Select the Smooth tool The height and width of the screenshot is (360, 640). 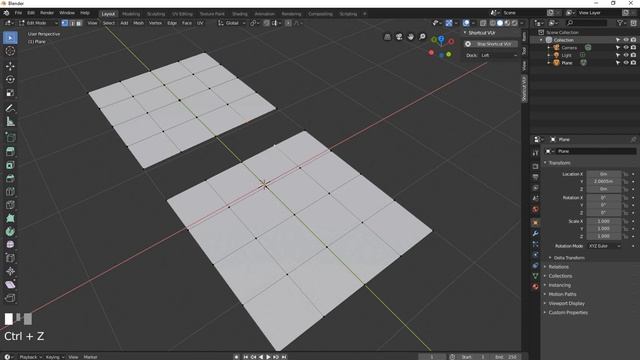pos(10,244)
